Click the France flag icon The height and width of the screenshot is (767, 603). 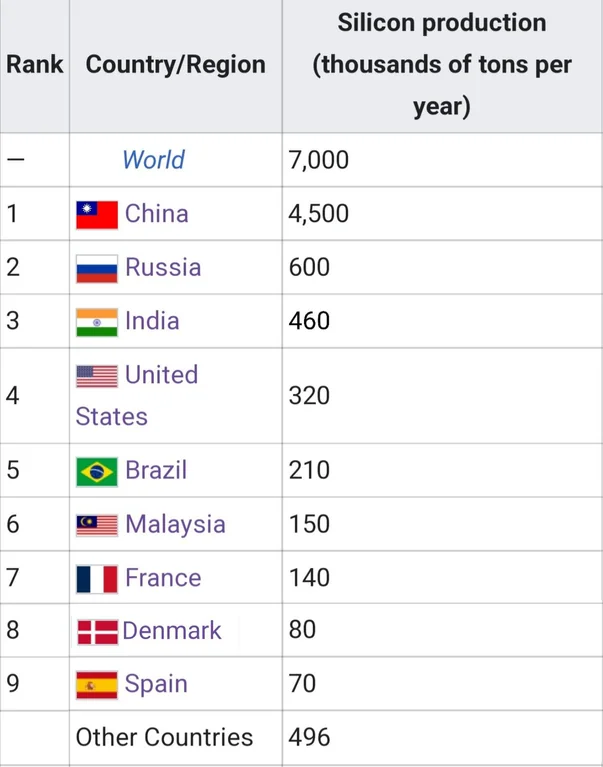97,579
